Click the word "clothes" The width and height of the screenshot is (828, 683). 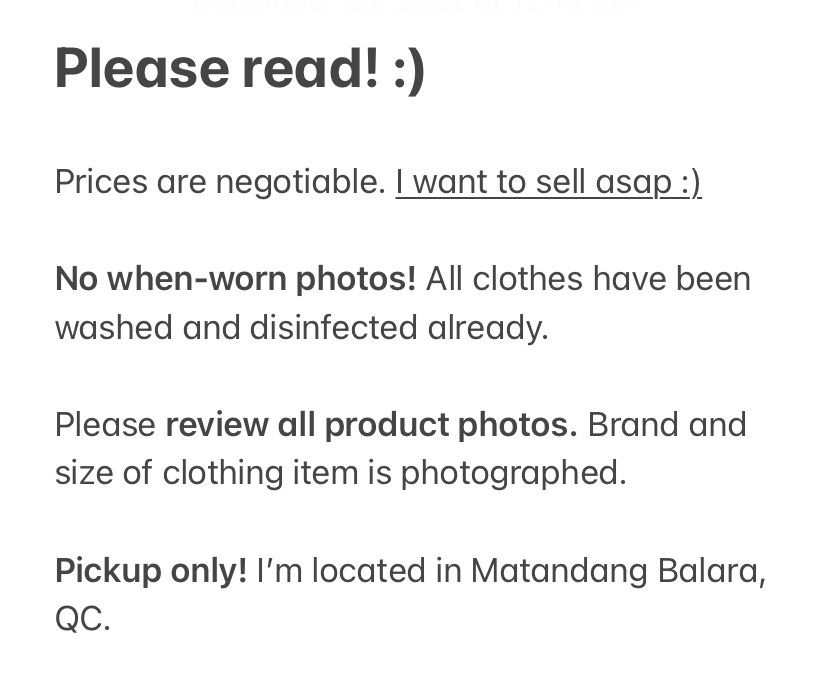pyautogui.click(x=527, y=279)
